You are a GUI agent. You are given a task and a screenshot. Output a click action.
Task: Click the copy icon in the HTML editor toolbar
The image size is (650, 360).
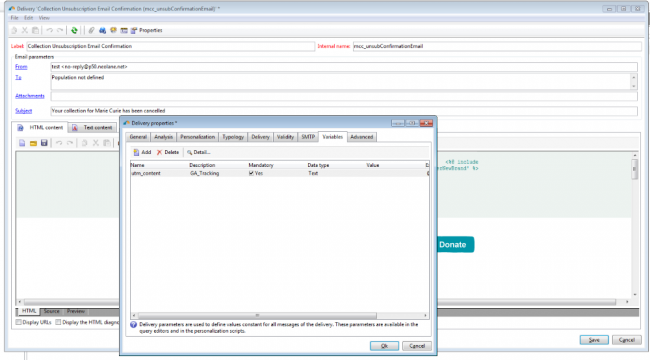pyautogui.click(x=85, y=143)
